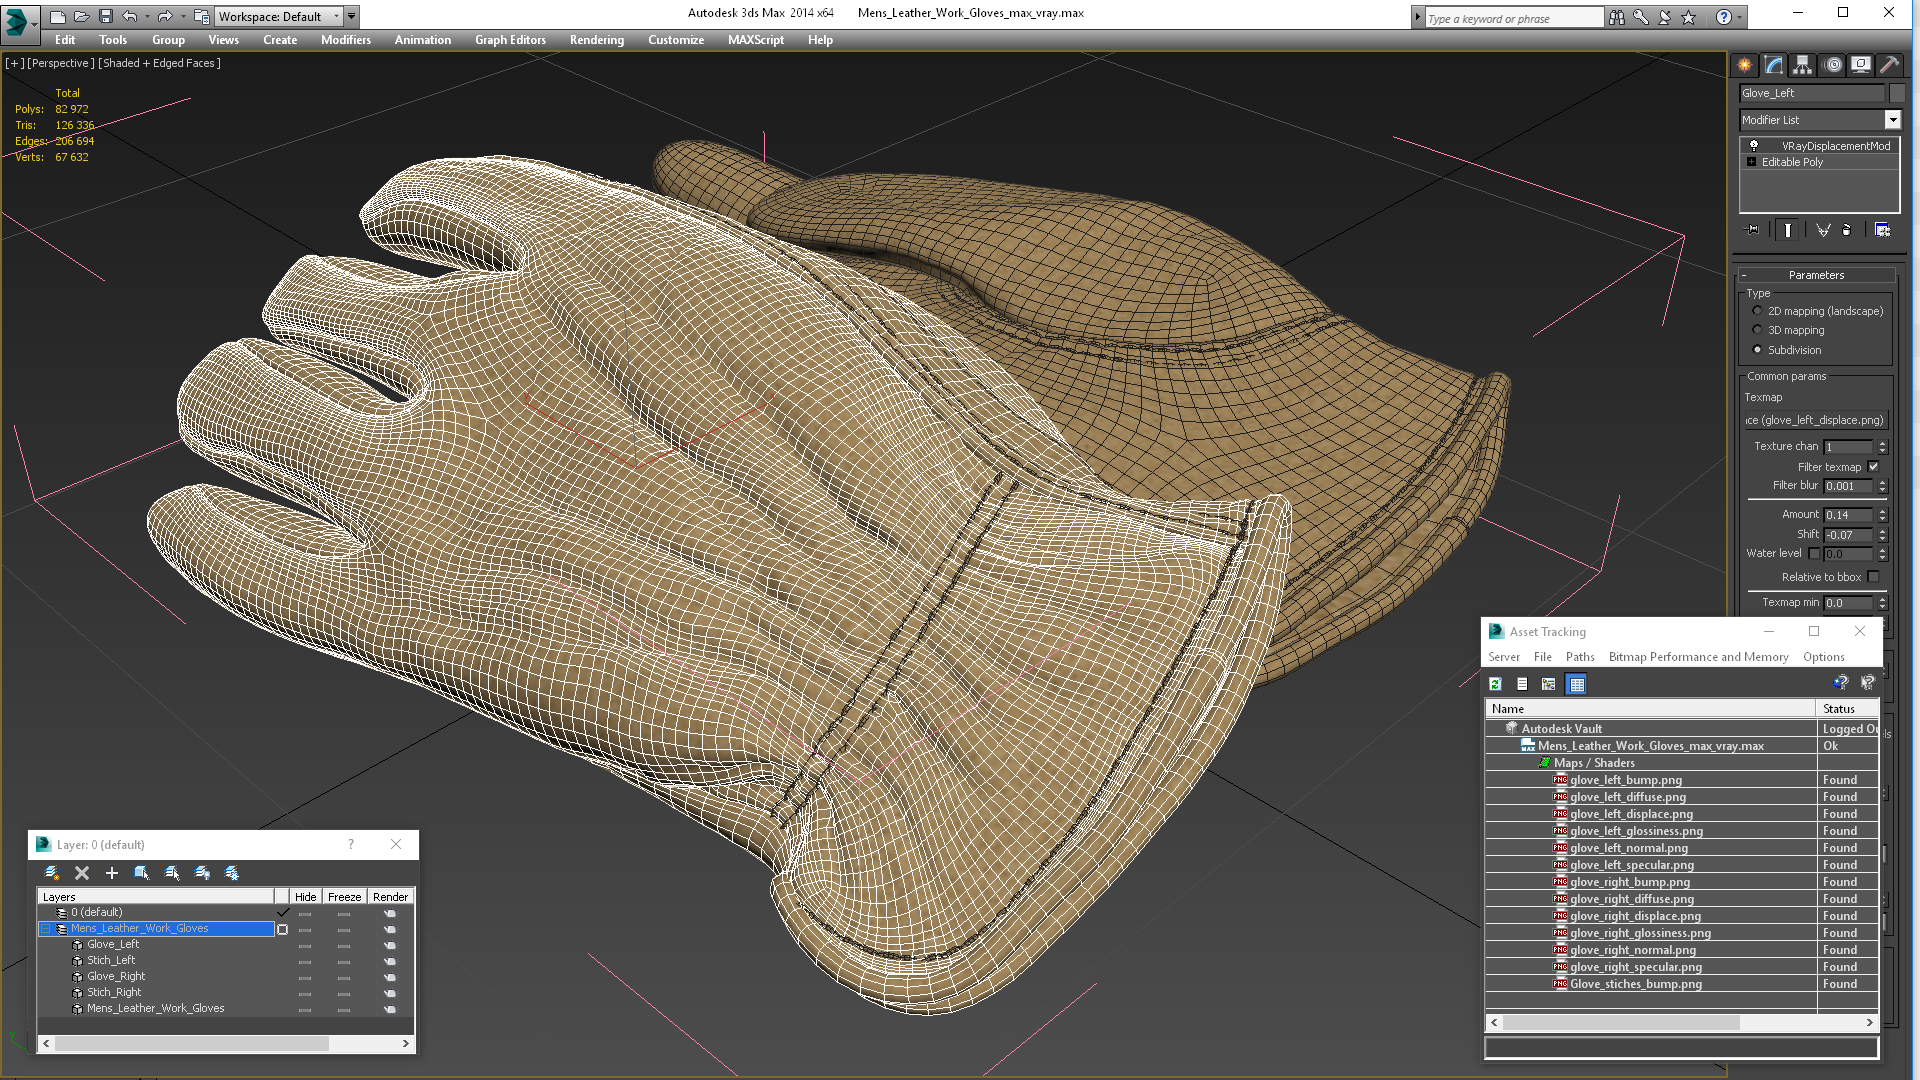Viewport: 1920px width, 1080px height.
Task: Click the Perspective viewport label
Action: tap(61, 63)
